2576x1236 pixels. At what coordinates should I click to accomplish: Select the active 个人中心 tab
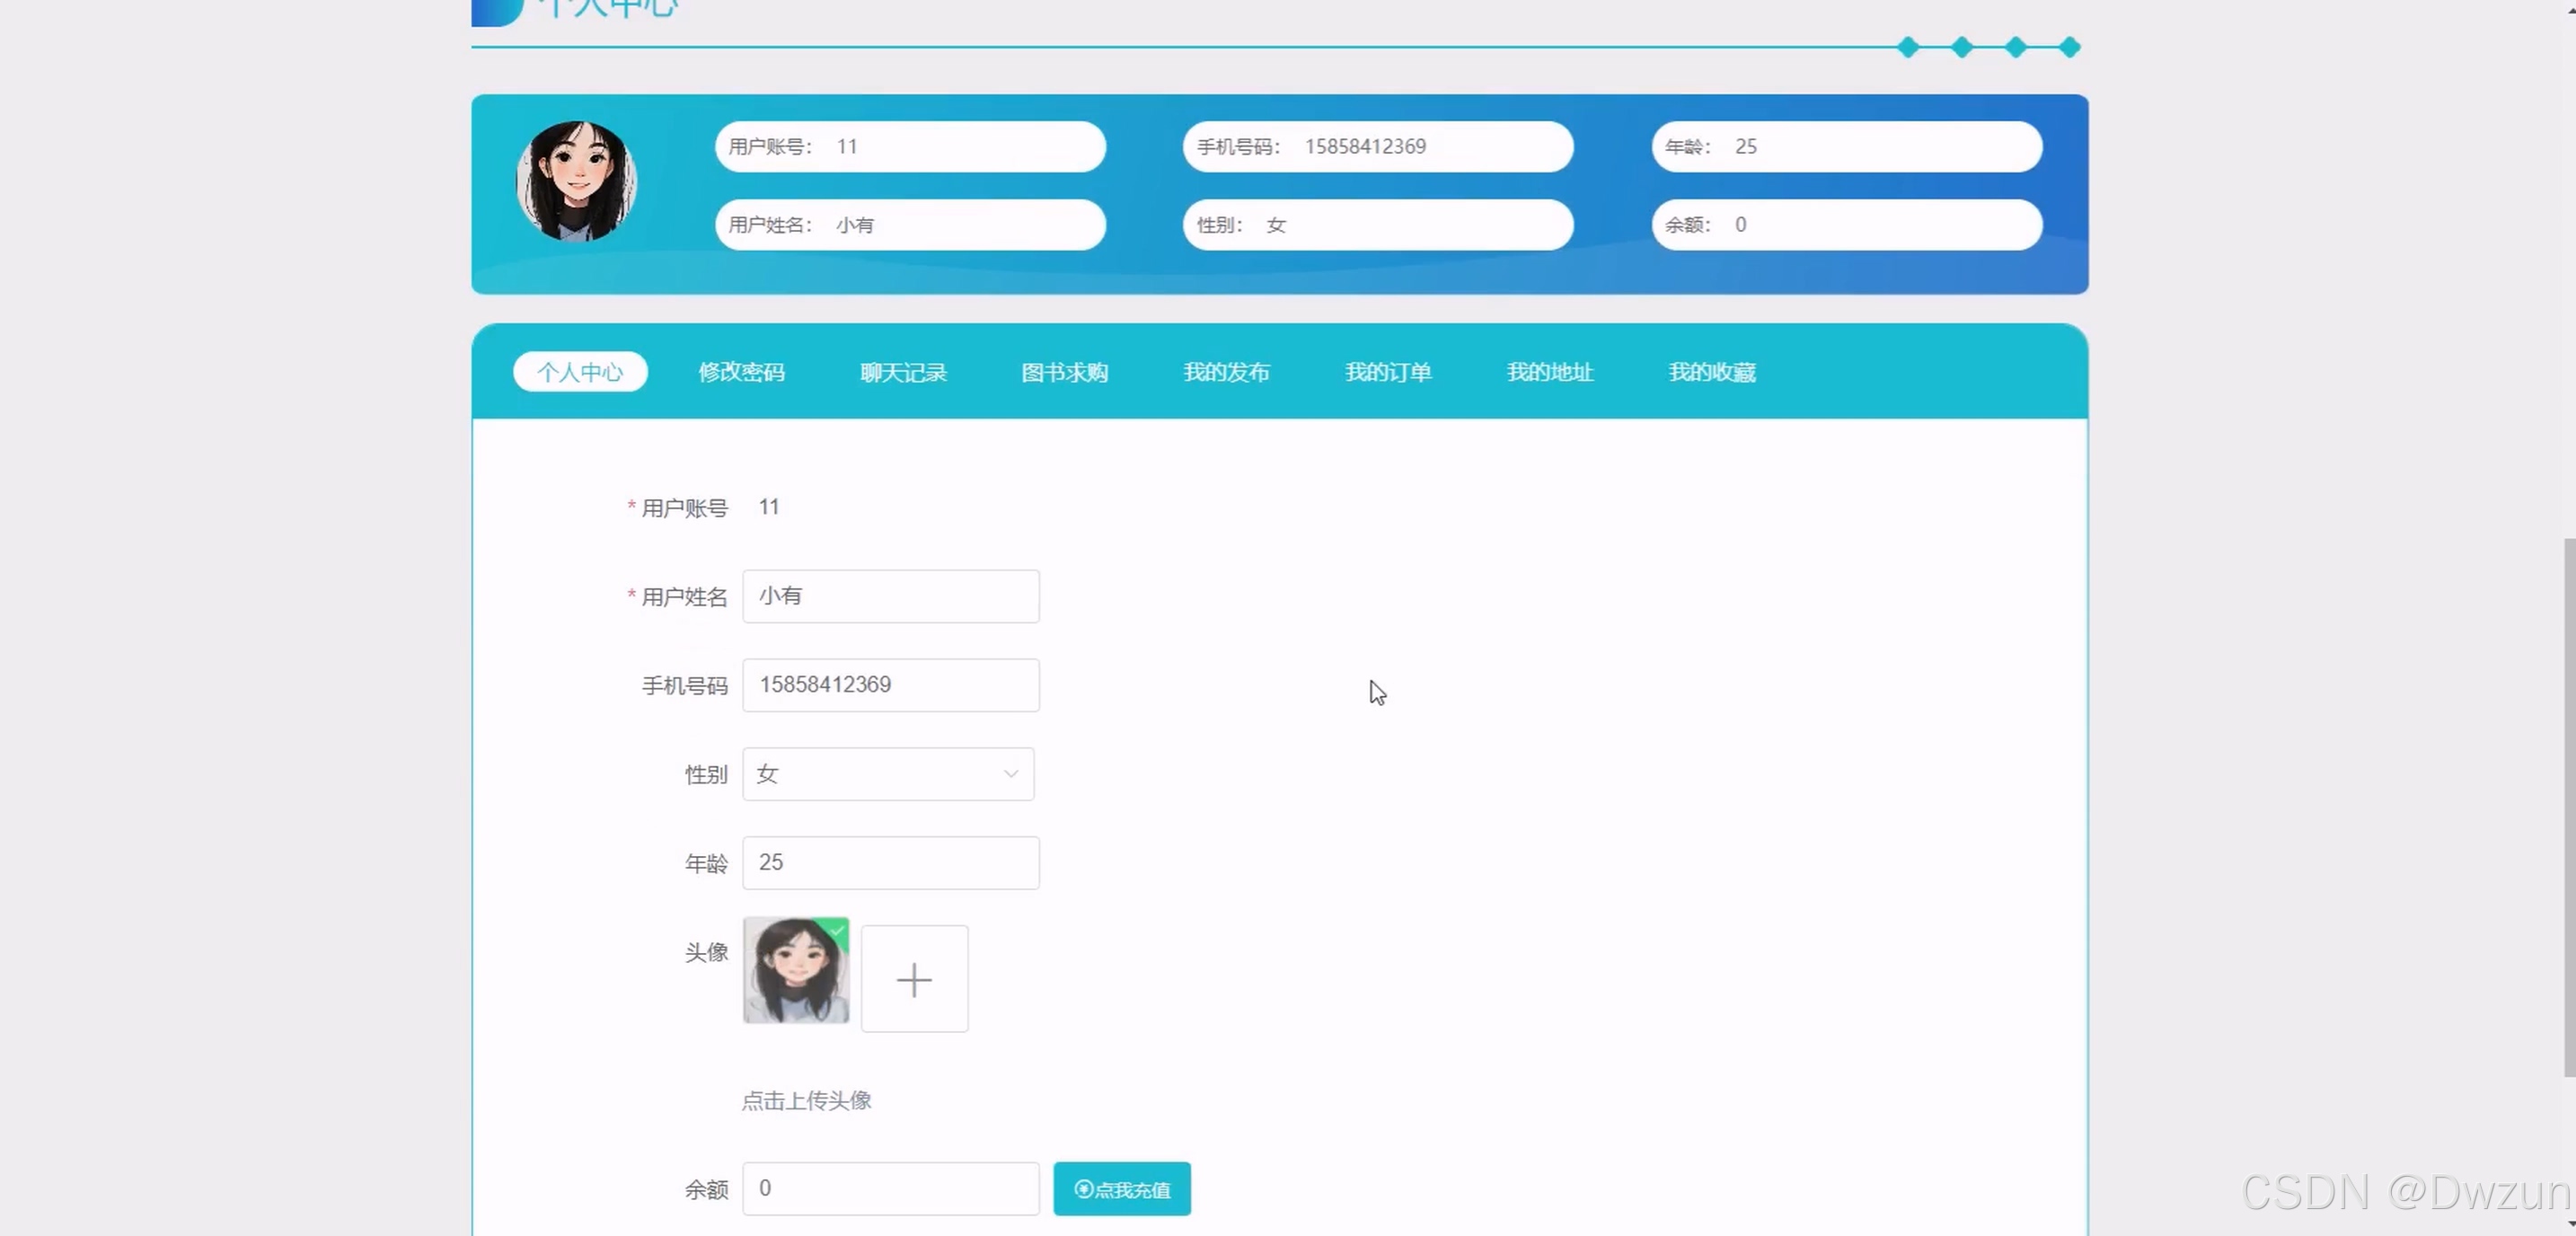point(580,372)
